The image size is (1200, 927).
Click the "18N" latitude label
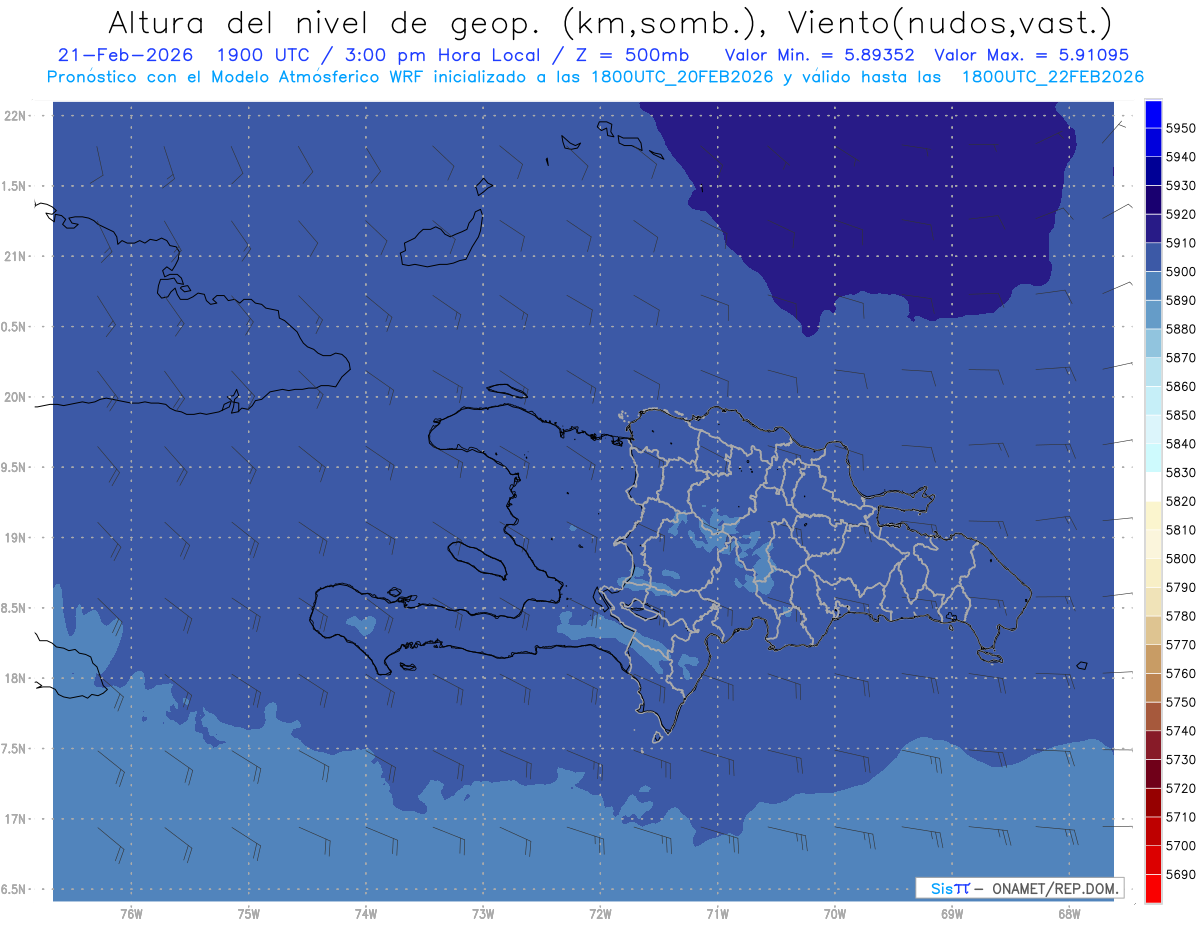(17, 679)
